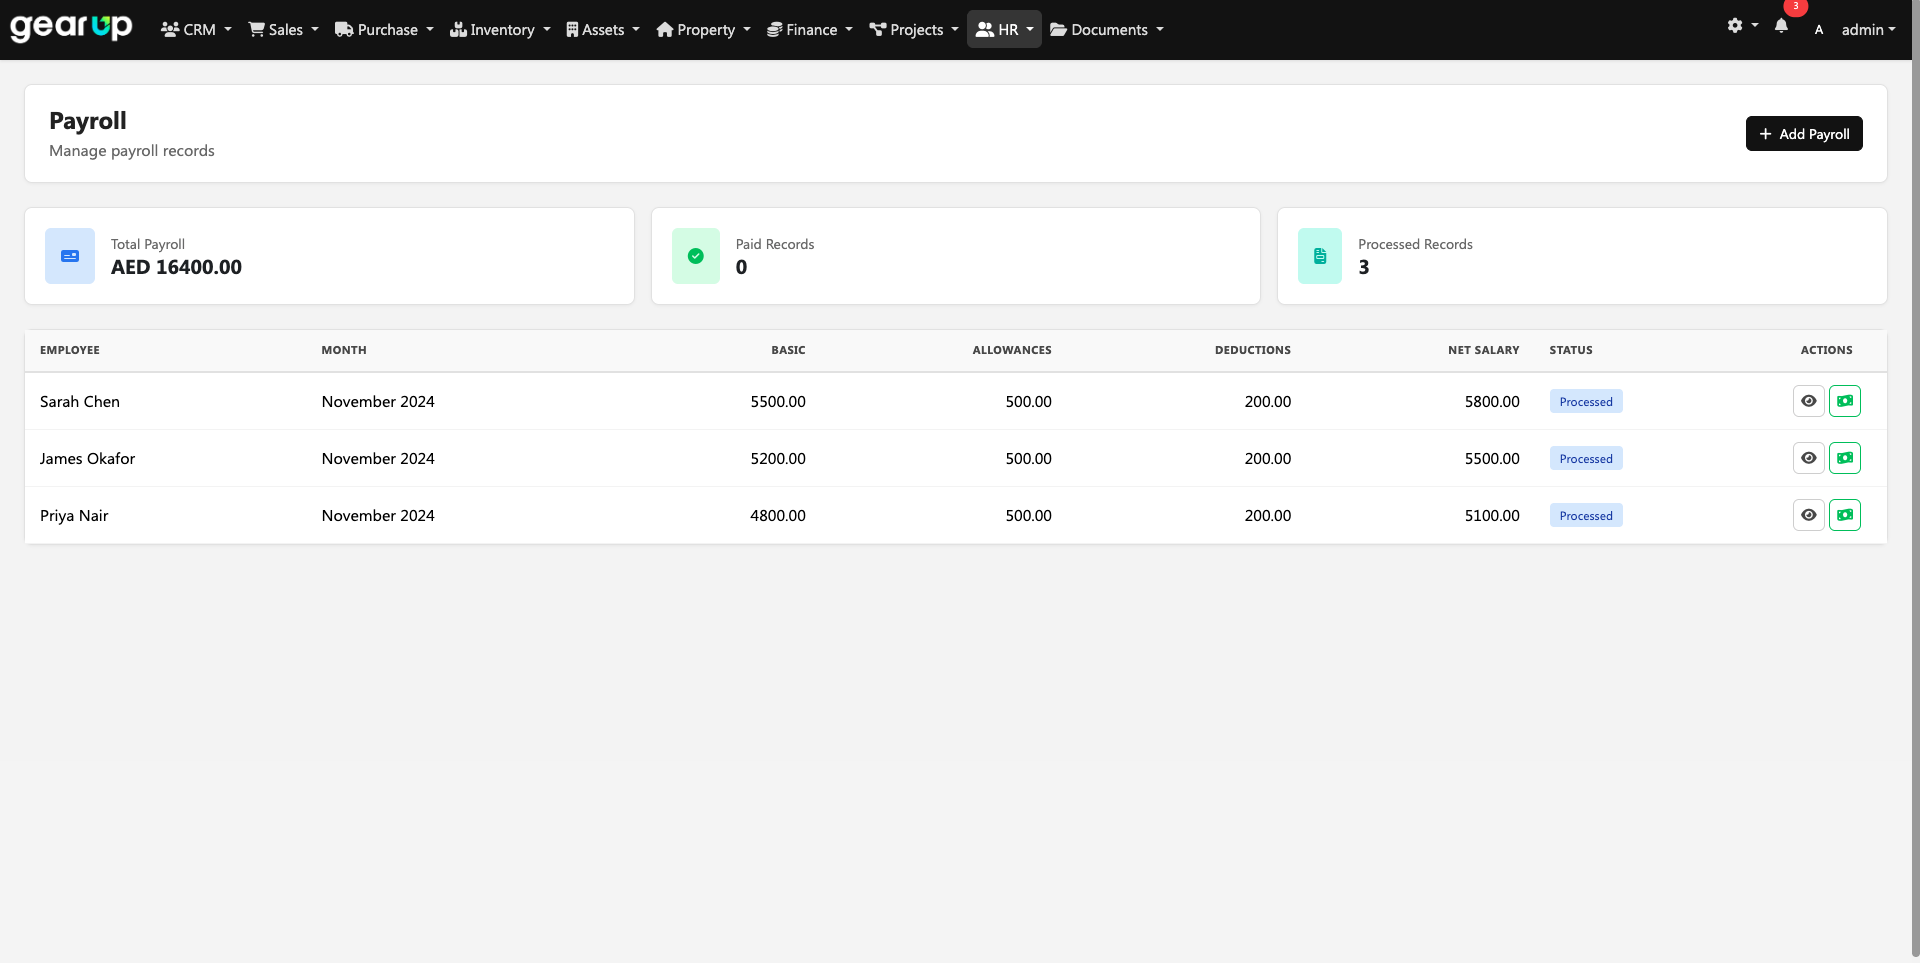Image resolution: width=1920 pixels, height=963 pixels.
Task: View Priya Nair's payroll record
Action: click(x=1809, y=515)
